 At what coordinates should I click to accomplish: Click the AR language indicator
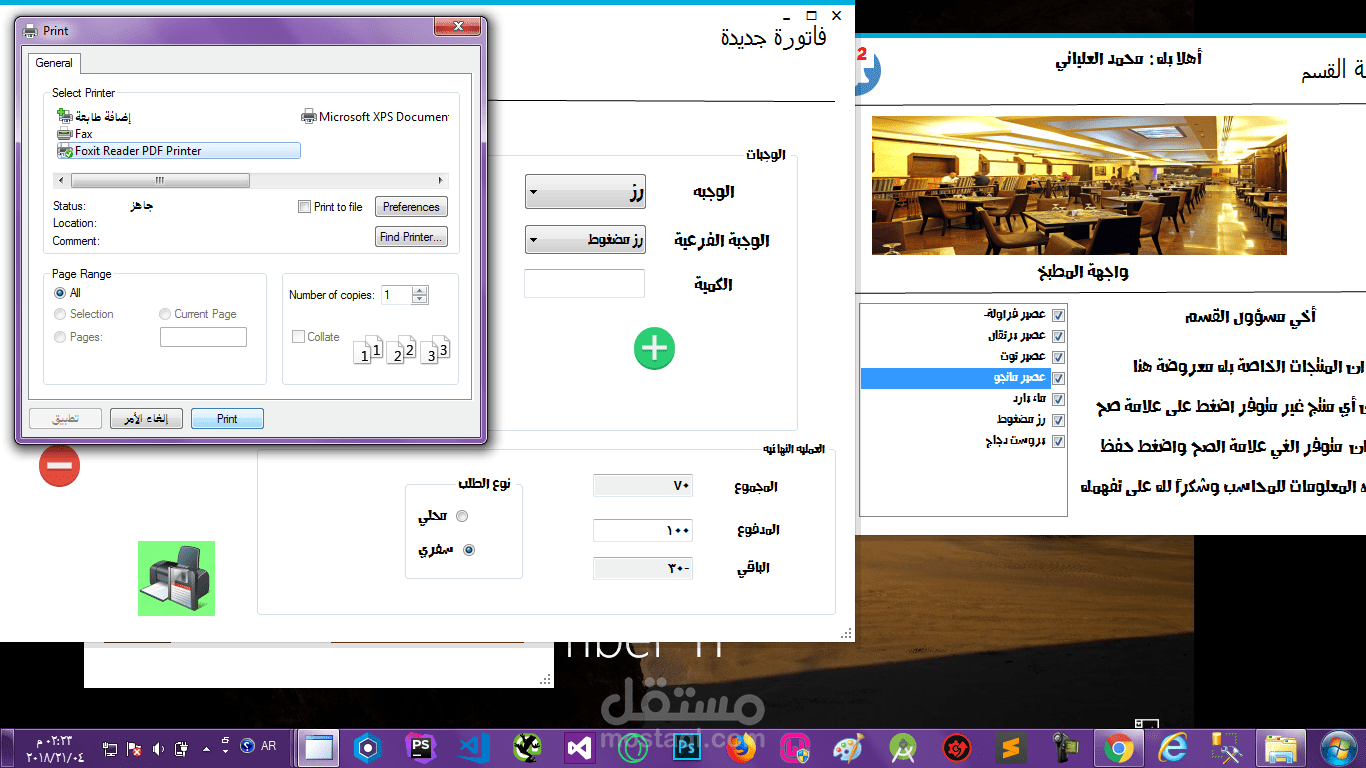click(x=268, y=746)
